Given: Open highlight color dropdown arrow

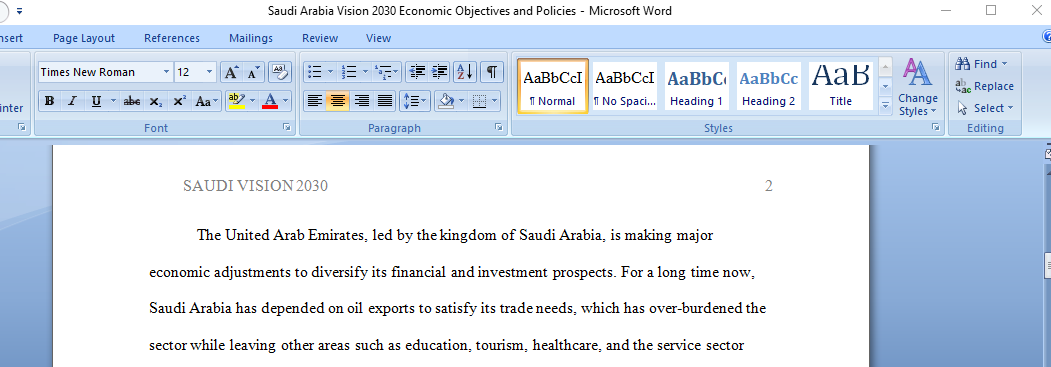Looking at the screenshot, I should click(x=252, y=101).
